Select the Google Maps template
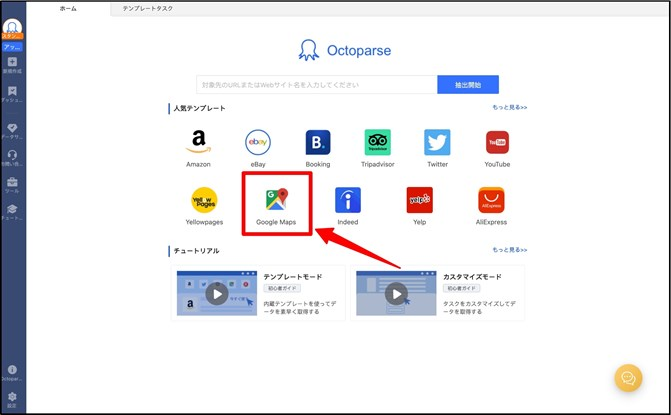This screenshot has width=671, height=415. click(276, 205)
